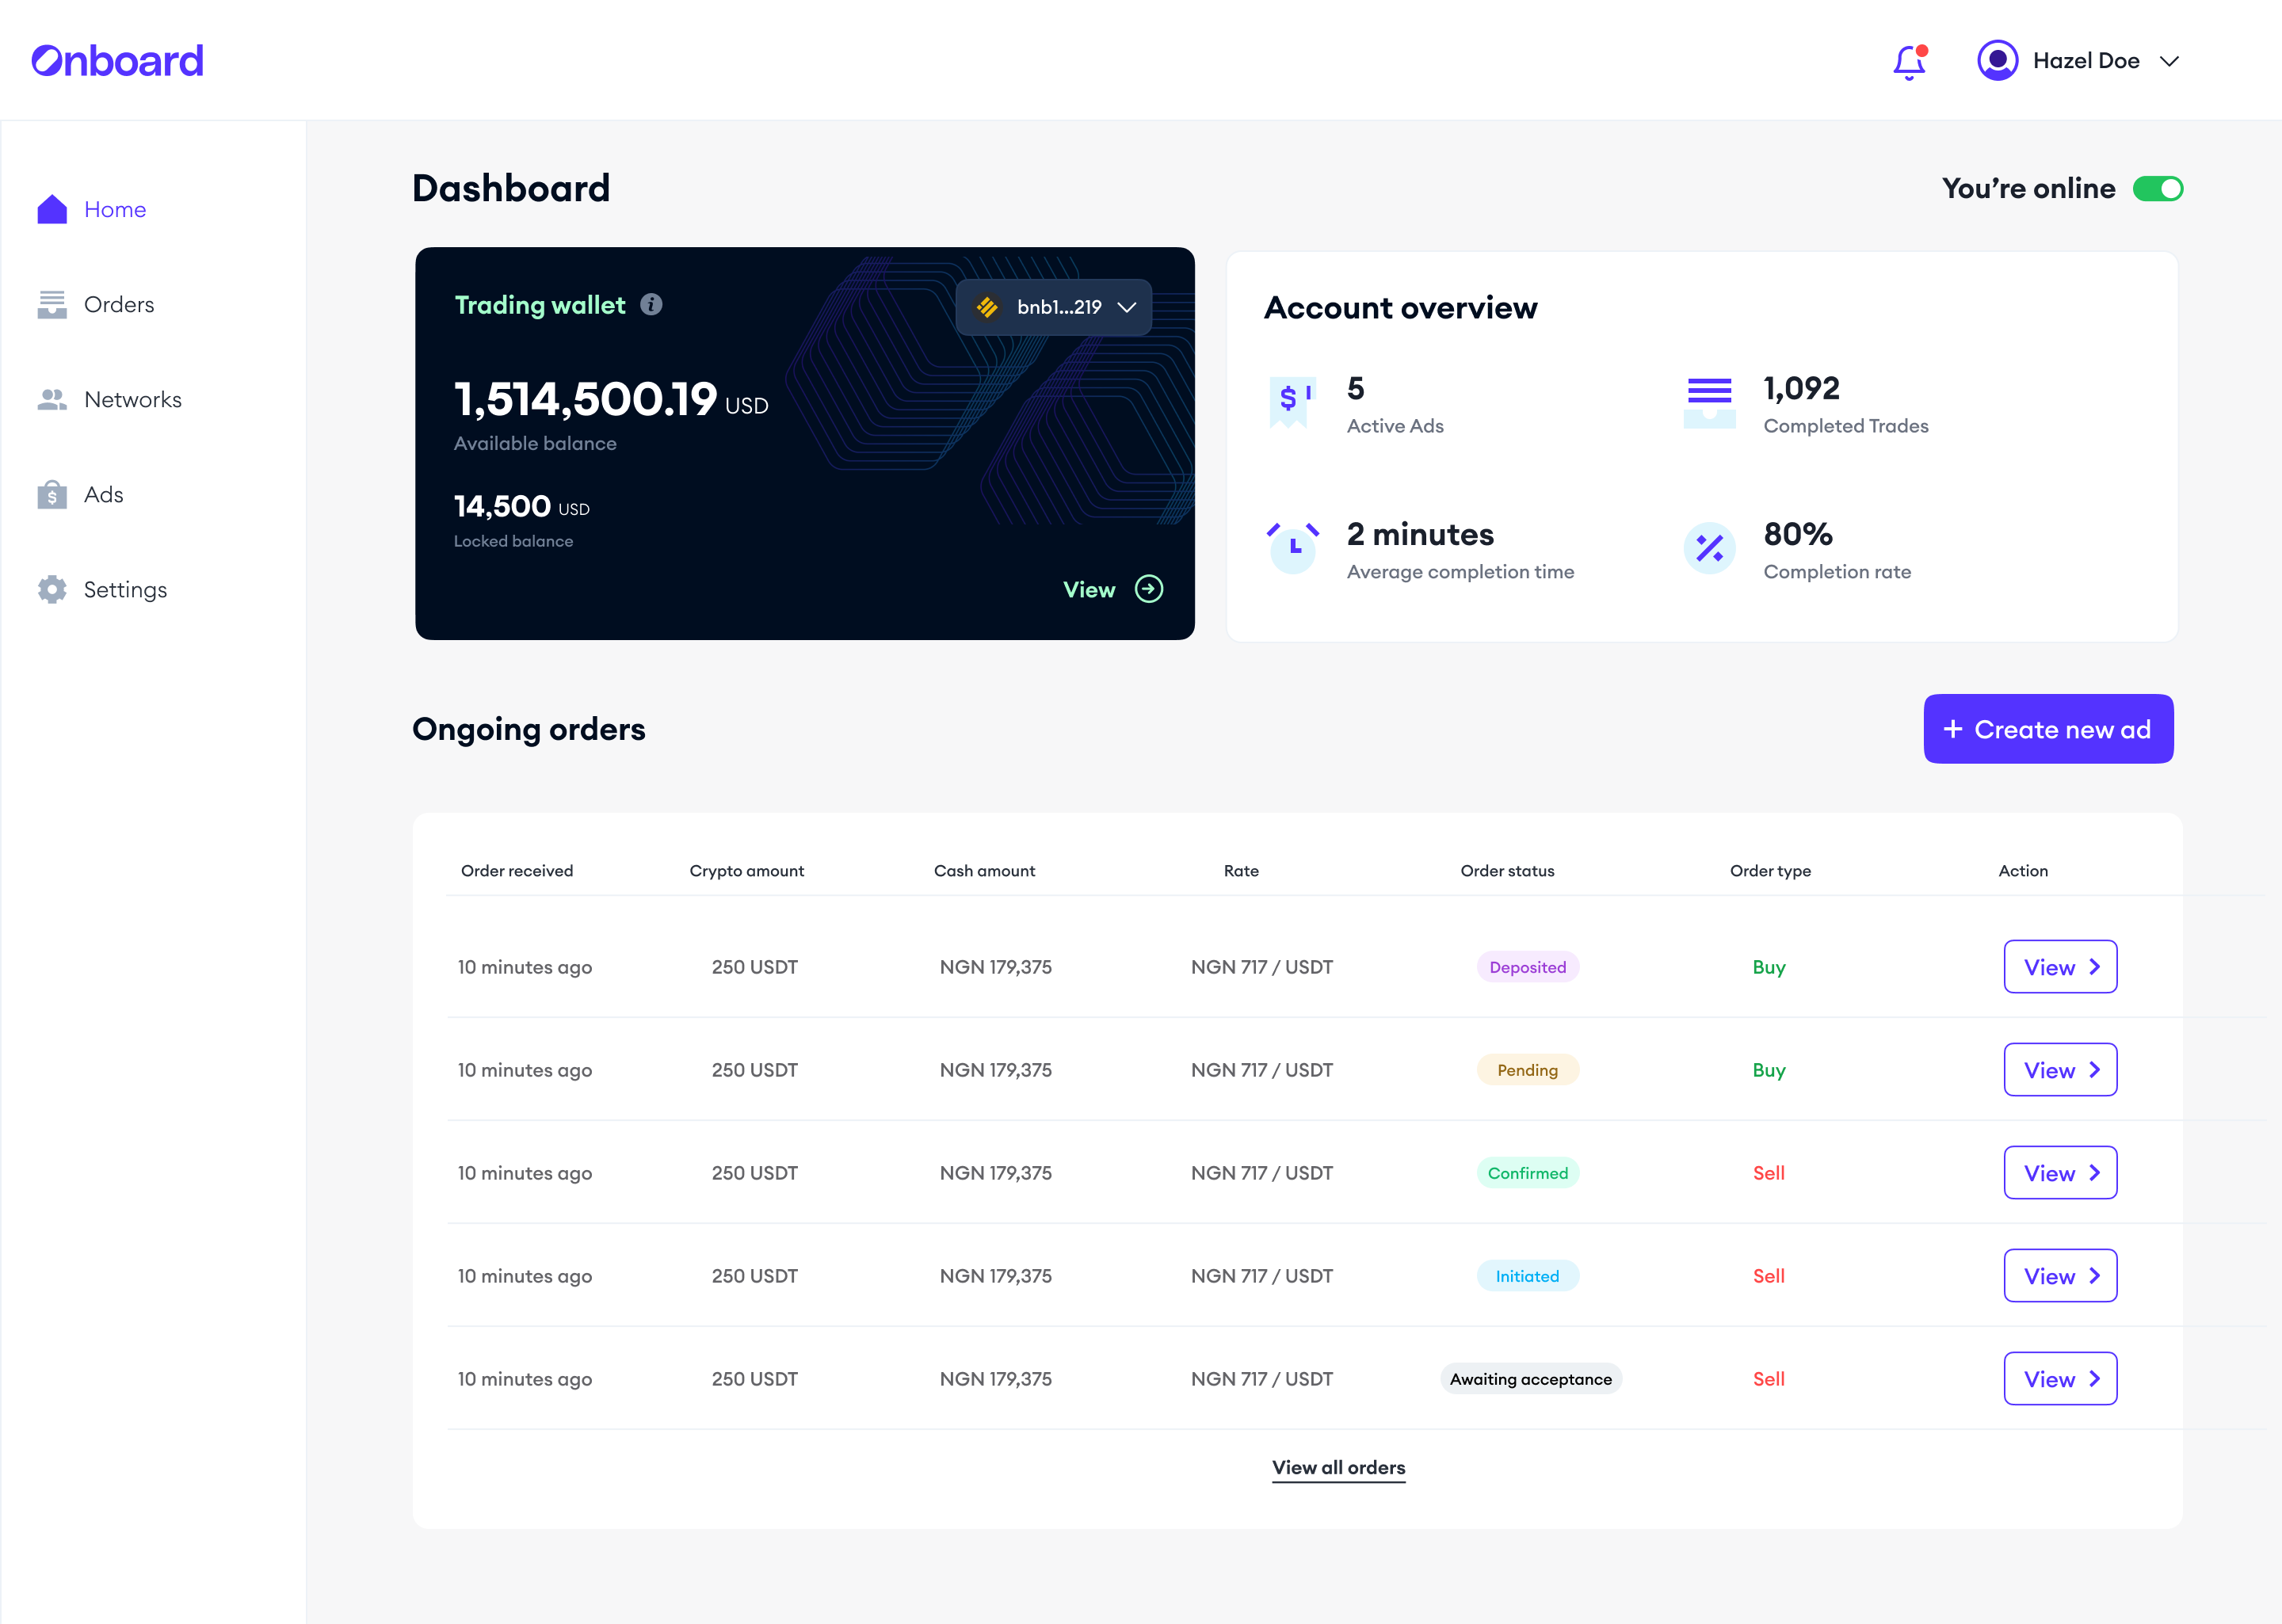This screenshot has width=2282, height=1624.
Task: Click the Crypto amount column header
Action: pyautogui.click(x=746, y=870)
